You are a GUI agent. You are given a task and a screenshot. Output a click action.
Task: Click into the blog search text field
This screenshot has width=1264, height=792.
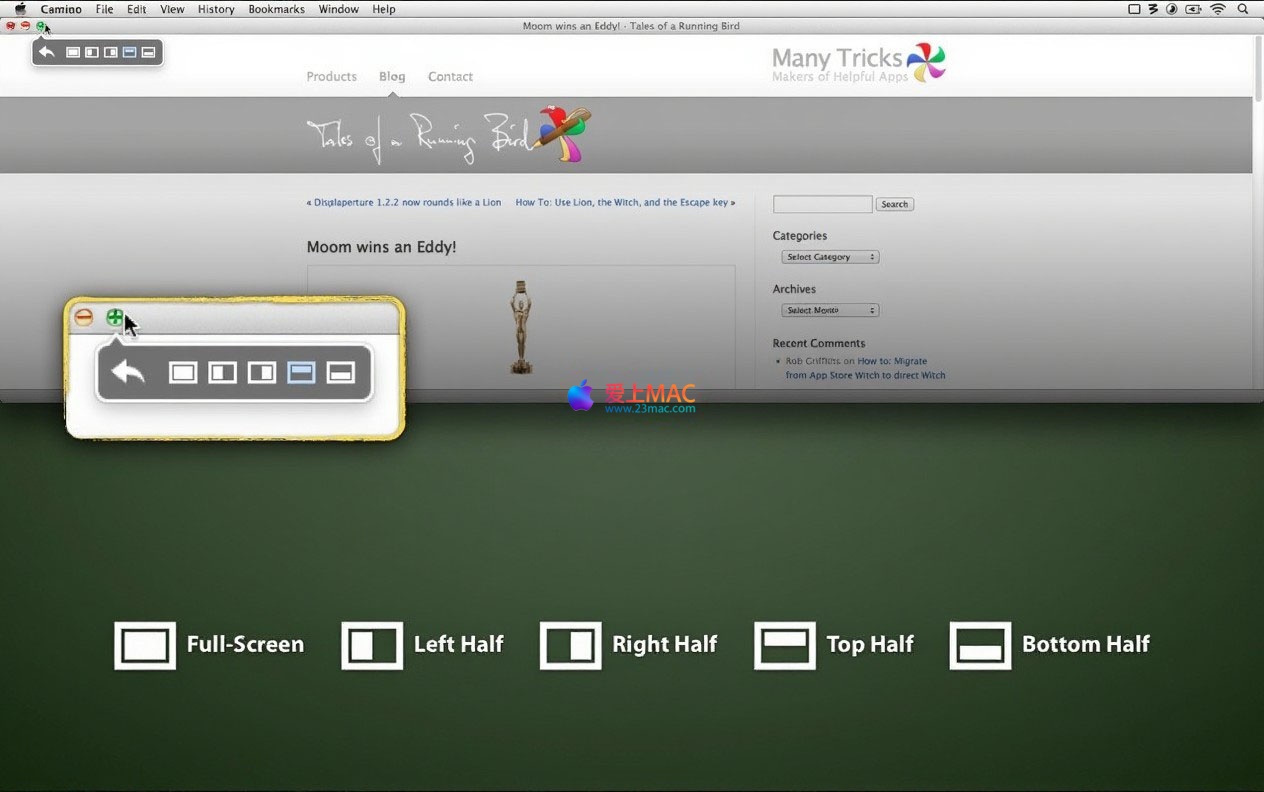pyautogui.click(x=822, y=204)
